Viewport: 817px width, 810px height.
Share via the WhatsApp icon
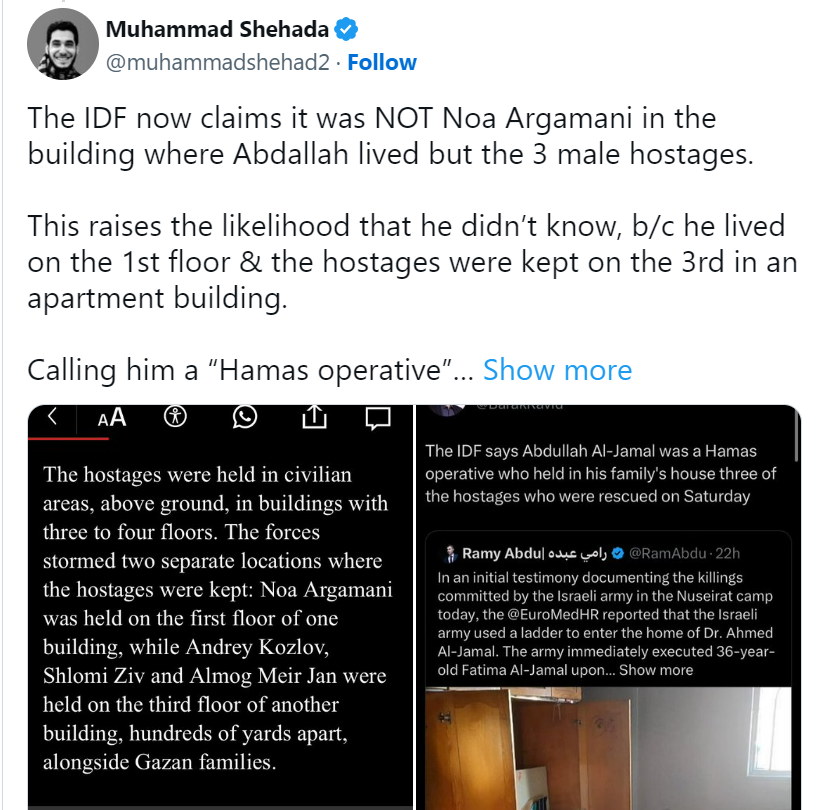tap(245, 417)
